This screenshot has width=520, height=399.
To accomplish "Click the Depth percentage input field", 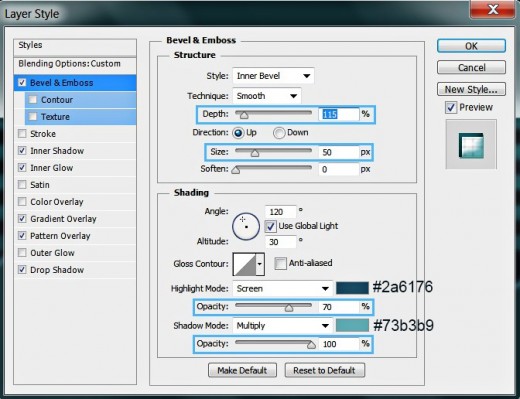I will click(339, 114).
